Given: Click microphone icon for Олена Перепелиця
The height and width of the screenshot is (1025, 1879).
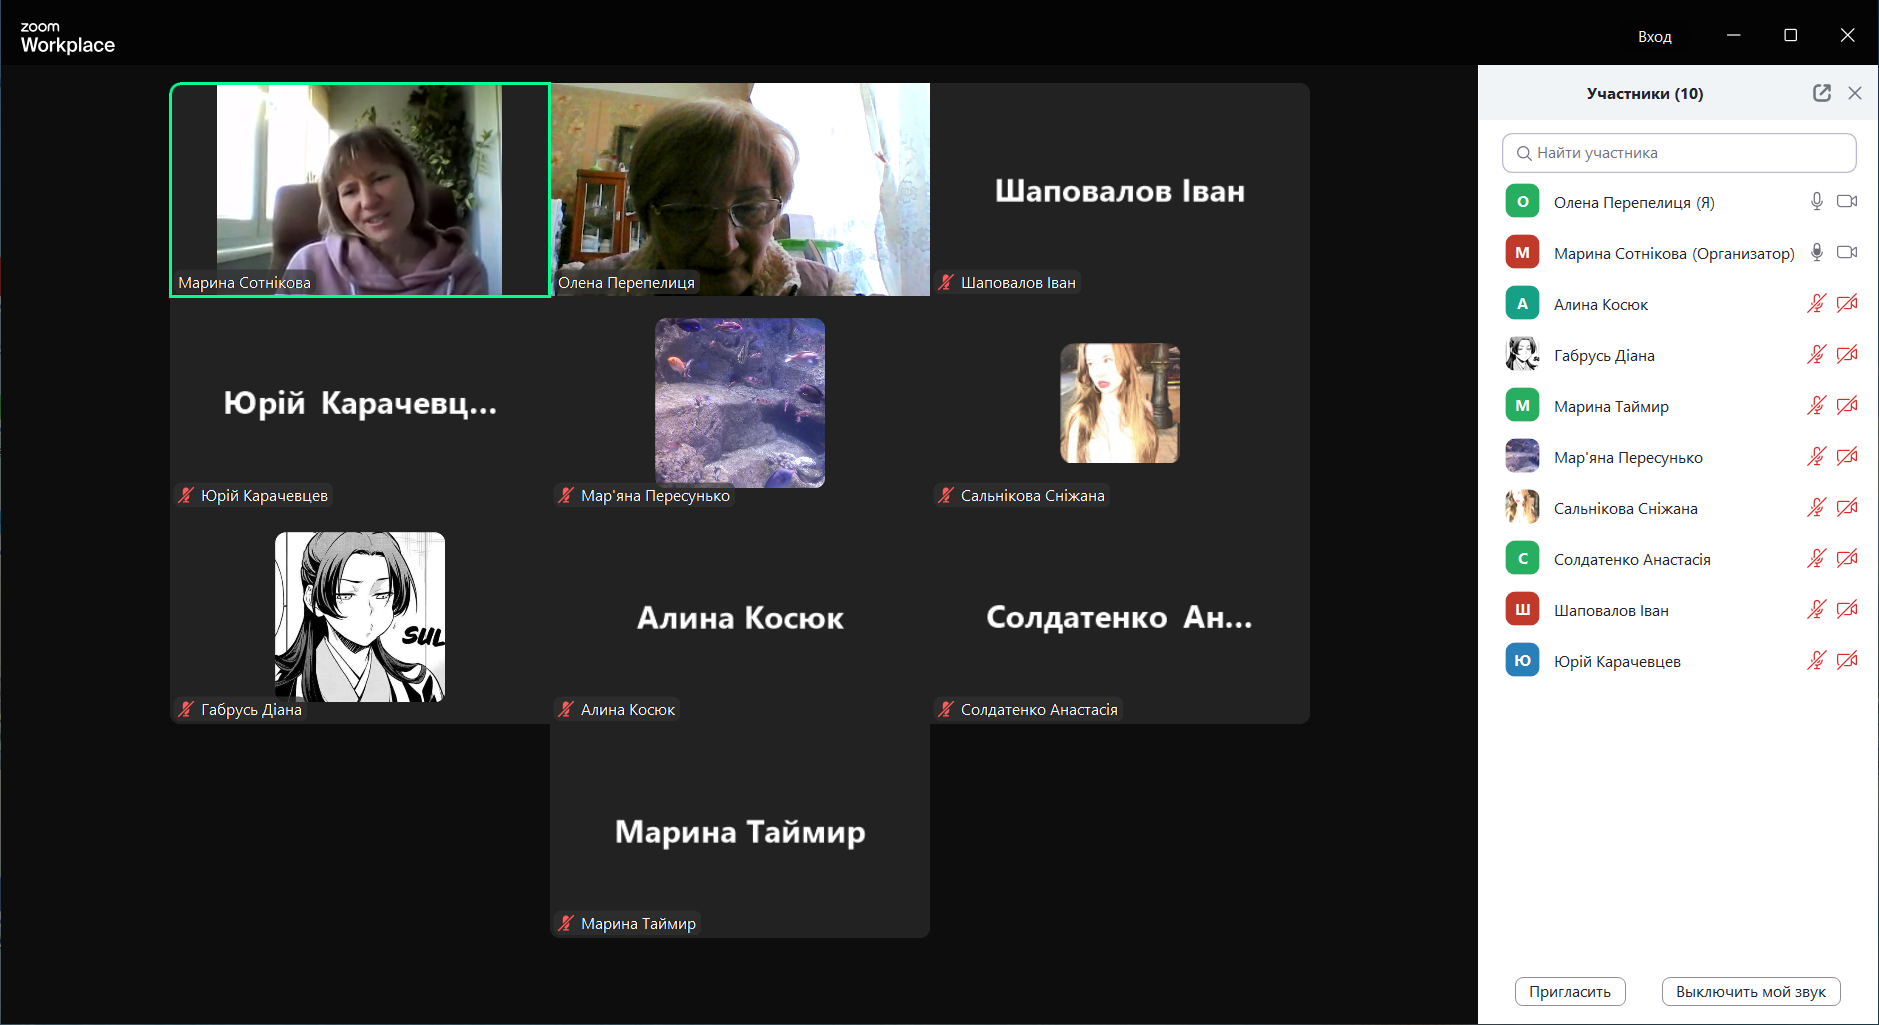Looking at the screenshot, I should pos(1817,202).
